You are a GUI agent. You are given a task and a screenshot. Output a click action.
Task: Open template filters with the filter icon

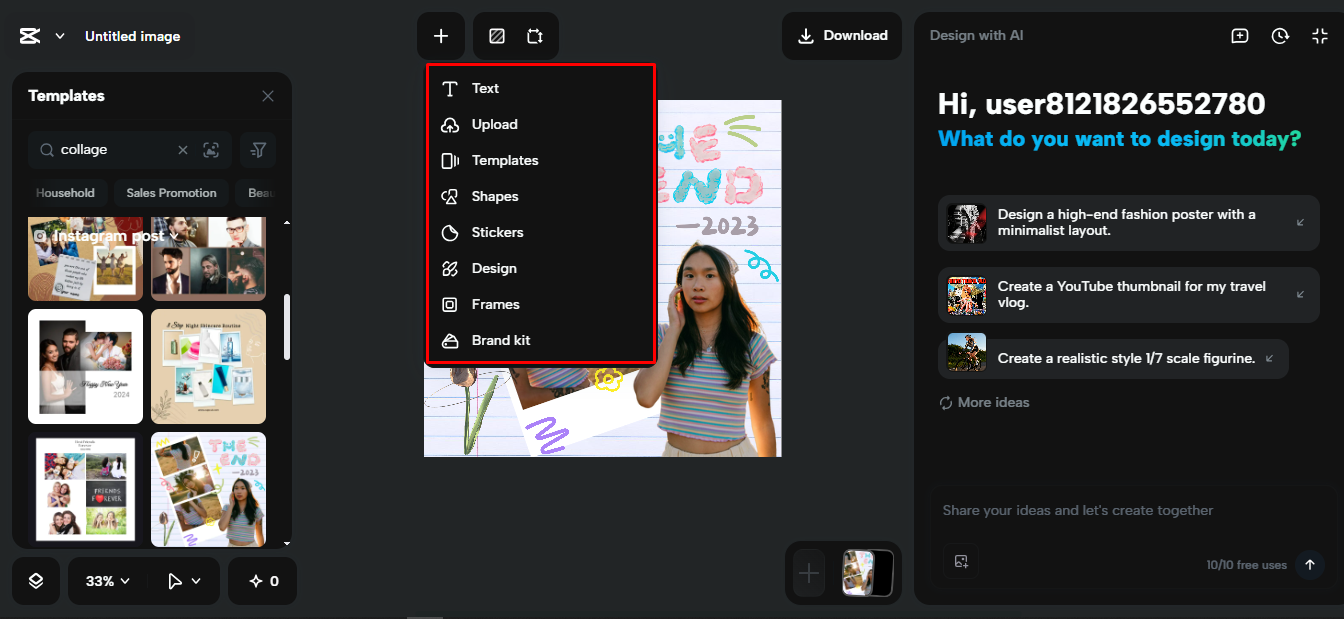click(258, 149)
